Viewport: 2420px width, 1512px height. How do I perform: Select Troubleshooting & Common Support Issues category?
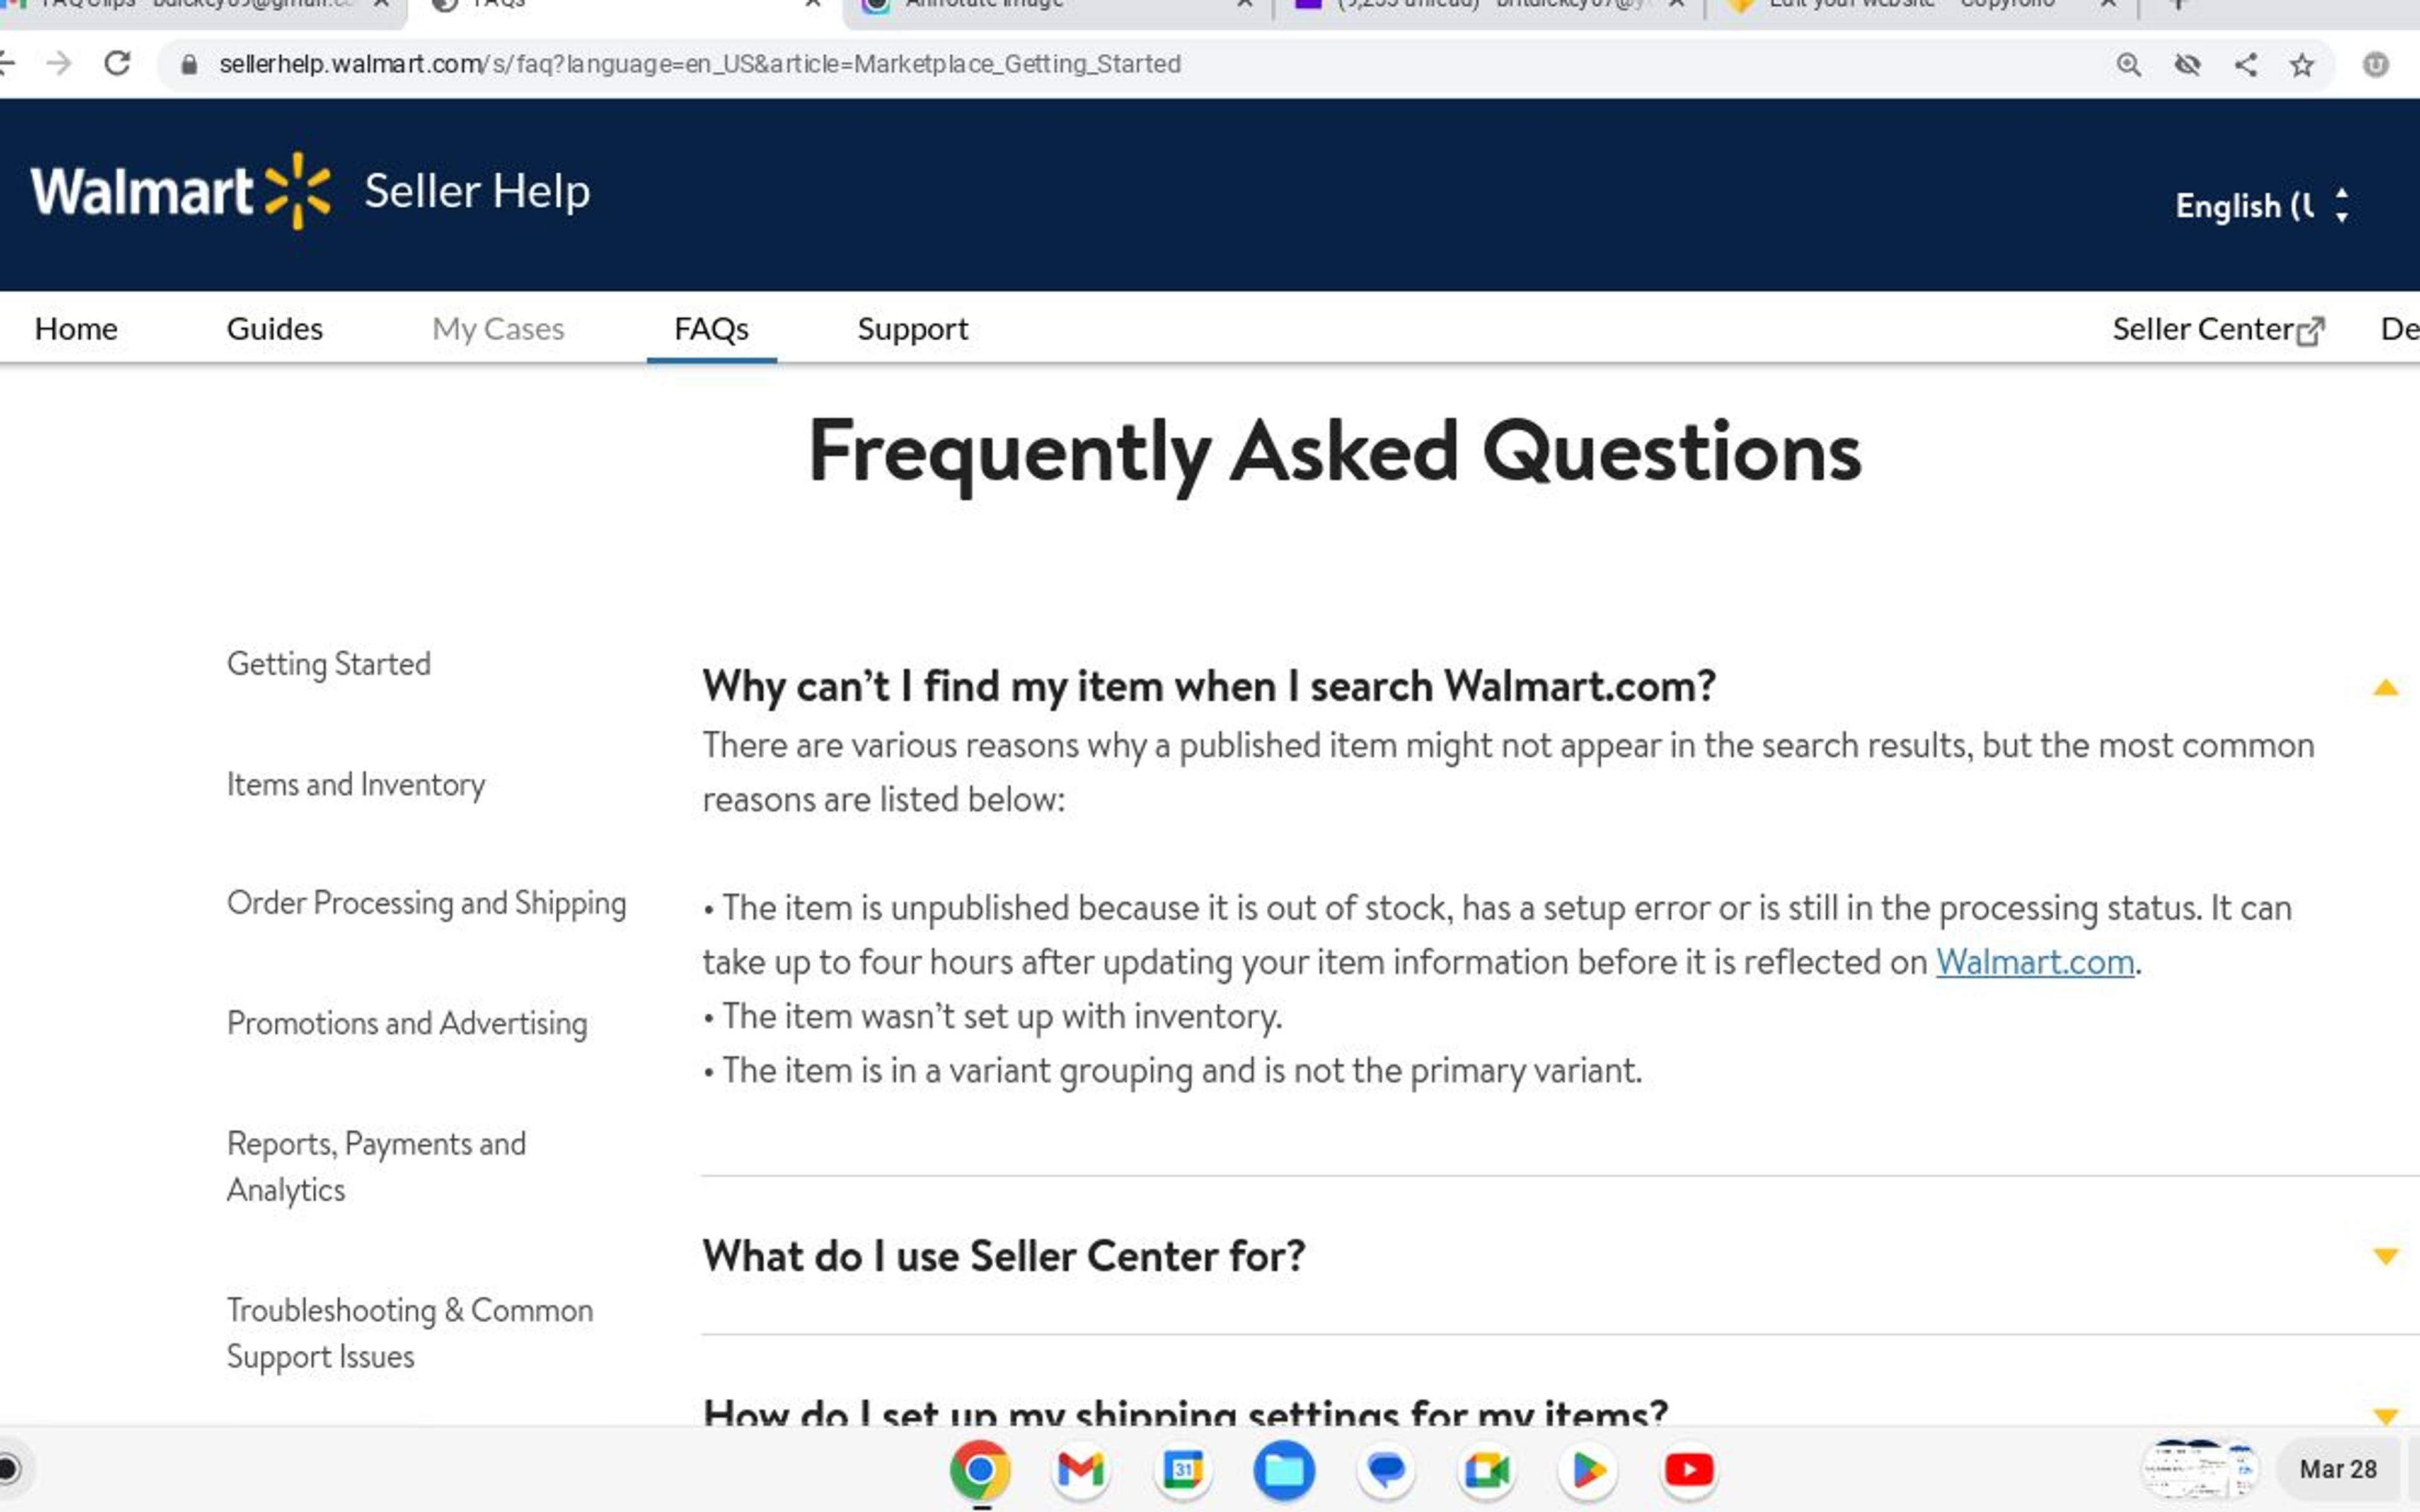[x=410, y=1333]
